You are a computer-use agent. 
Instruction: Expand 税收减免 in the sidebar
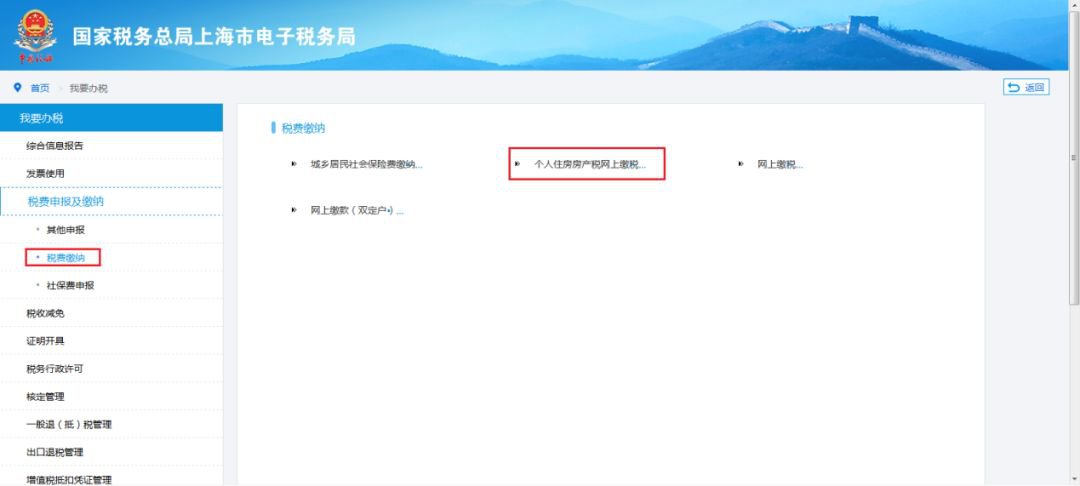coord(45,313)
